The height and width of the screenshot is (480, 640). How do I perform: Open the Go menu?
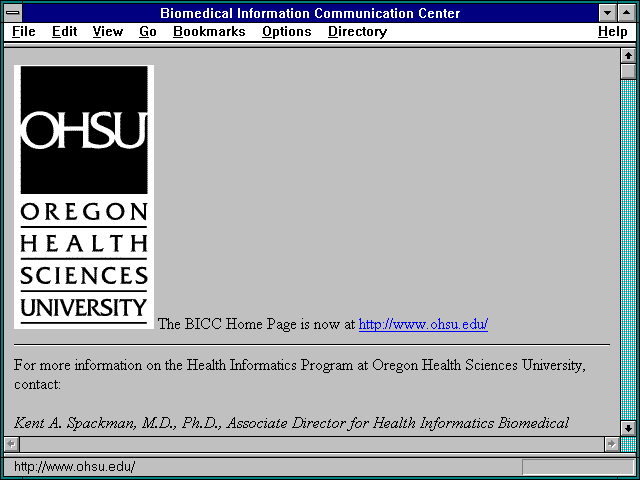(148, 32)
